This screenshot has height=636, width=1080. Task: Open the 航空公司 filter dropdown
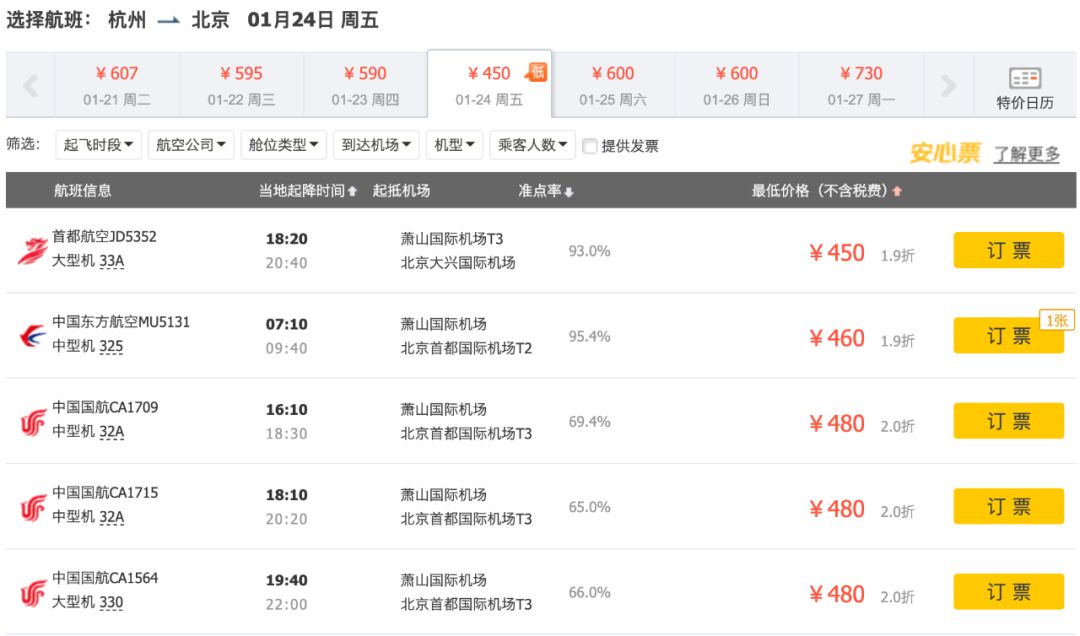click(x=192, y=145)
